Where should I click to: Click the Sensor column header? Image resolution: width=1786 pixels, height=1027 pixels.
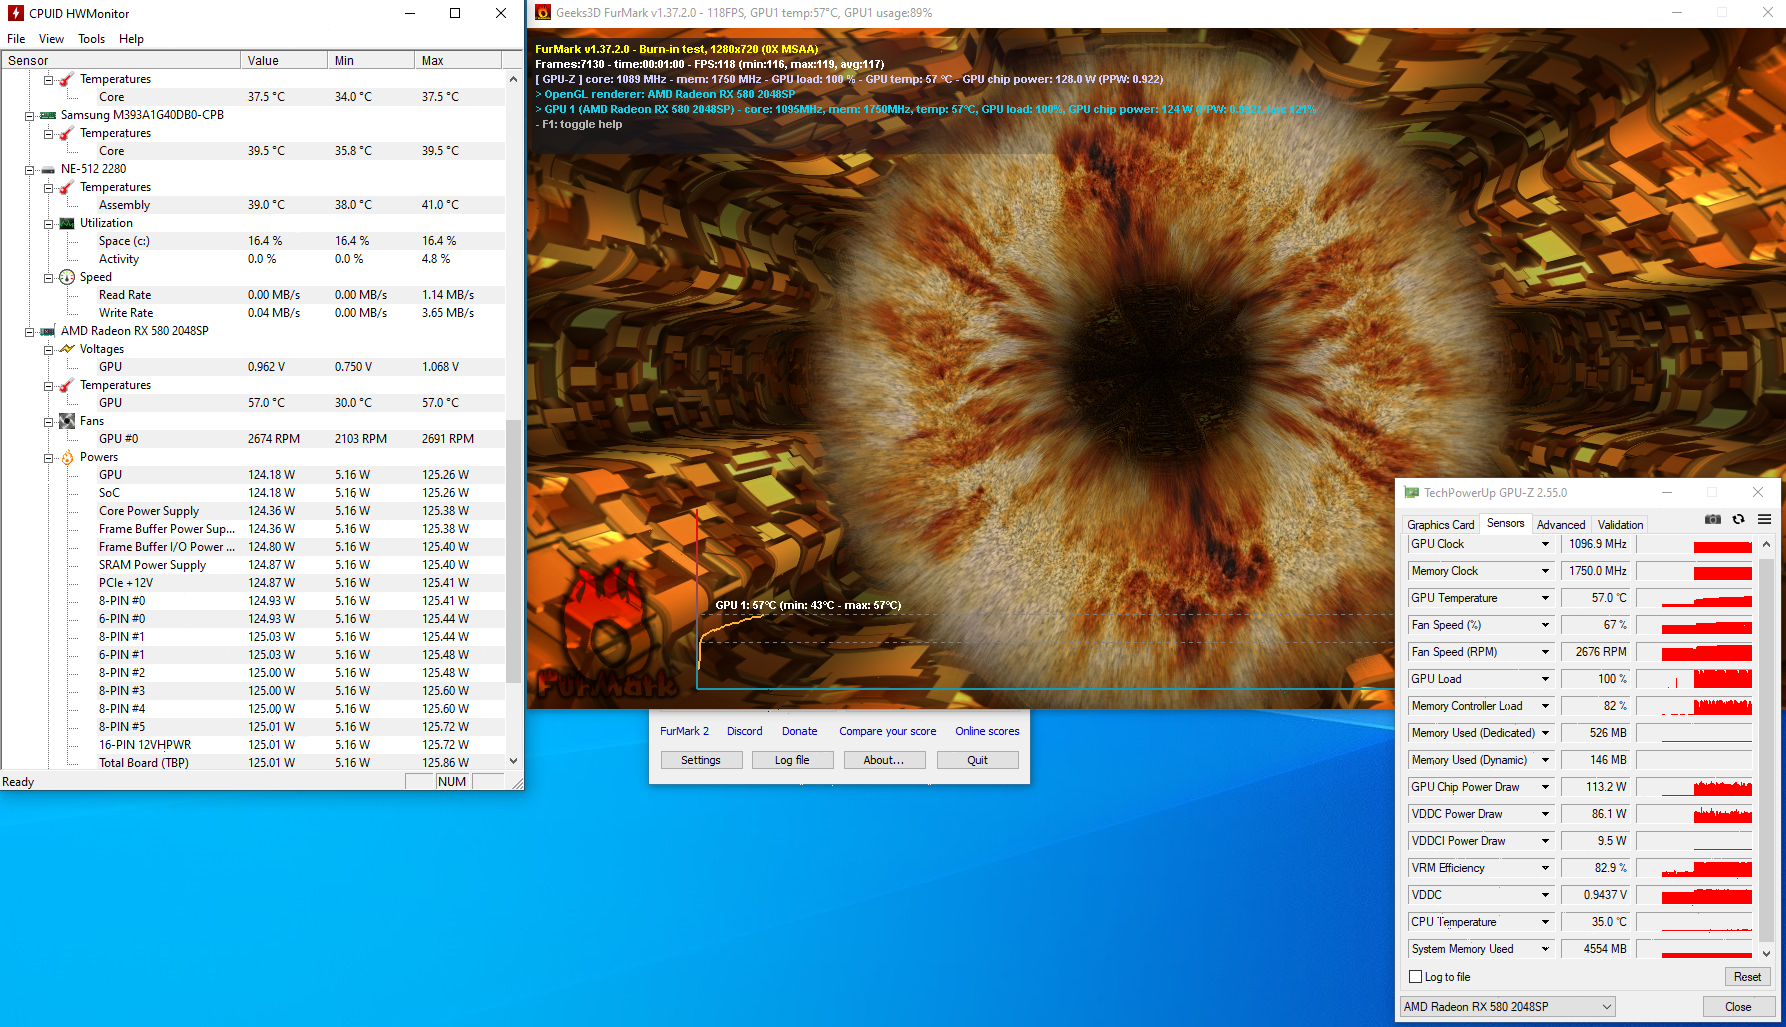tap(121, 60)
